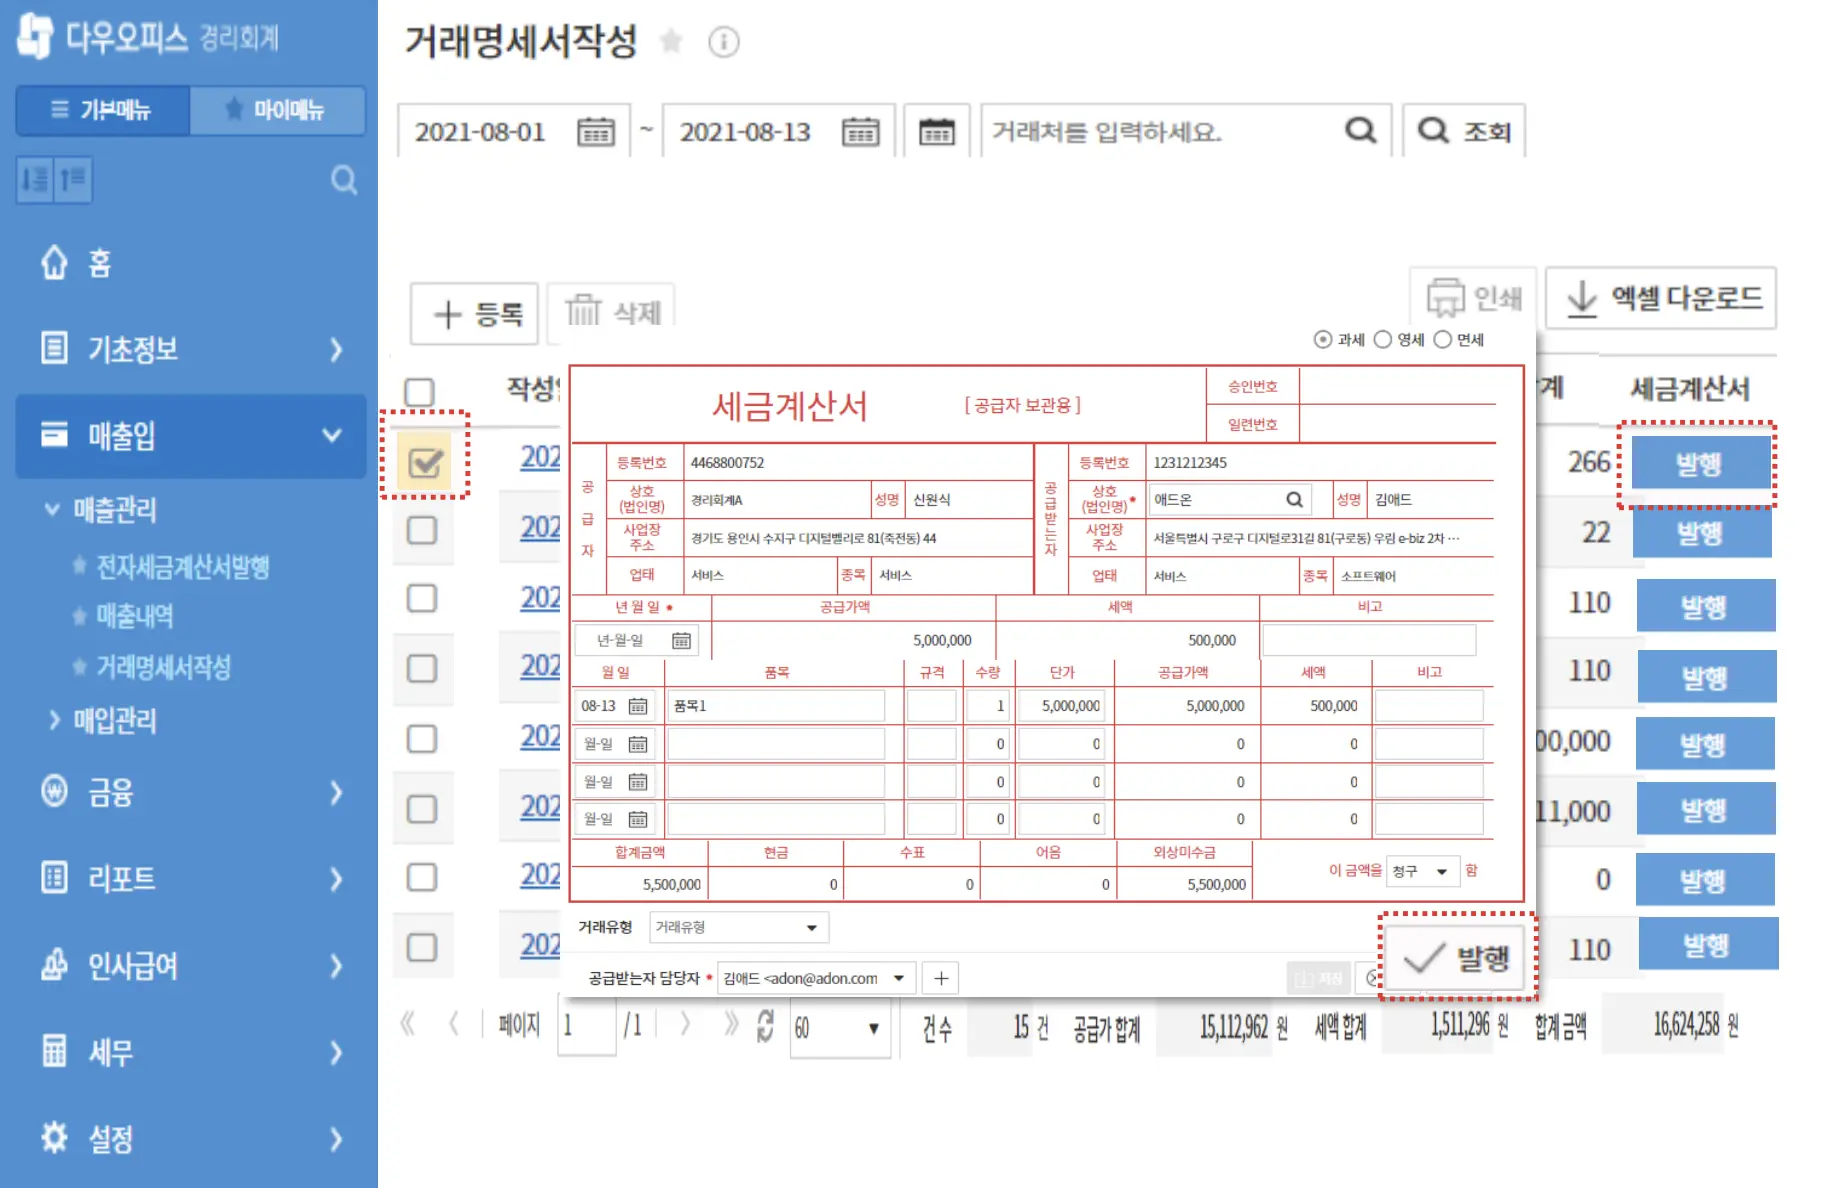Click the calendar icon next to 2021-08-13
Viewport: 1840px width, 1188px height.
[x=860, y=131]
